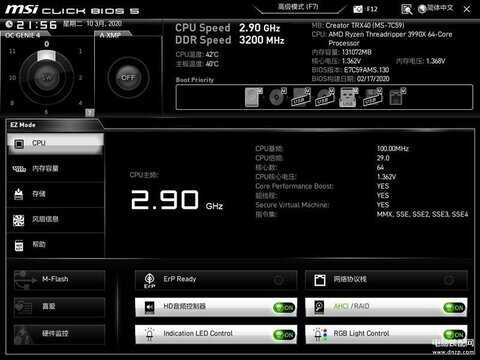Image resolution: width=480 pixels, height=360 pixels.
Task: Click the MMX, SSE, SSE2 instruction set text
Action: (x=422, y=214)
